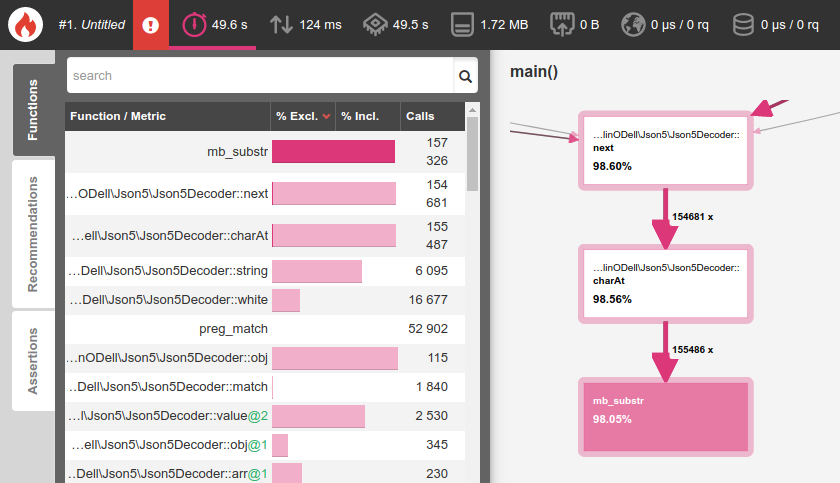The width and height of the screenshot is (840, 483).
Task: Switch to the Recommendations tab
Action: [33, 235]
